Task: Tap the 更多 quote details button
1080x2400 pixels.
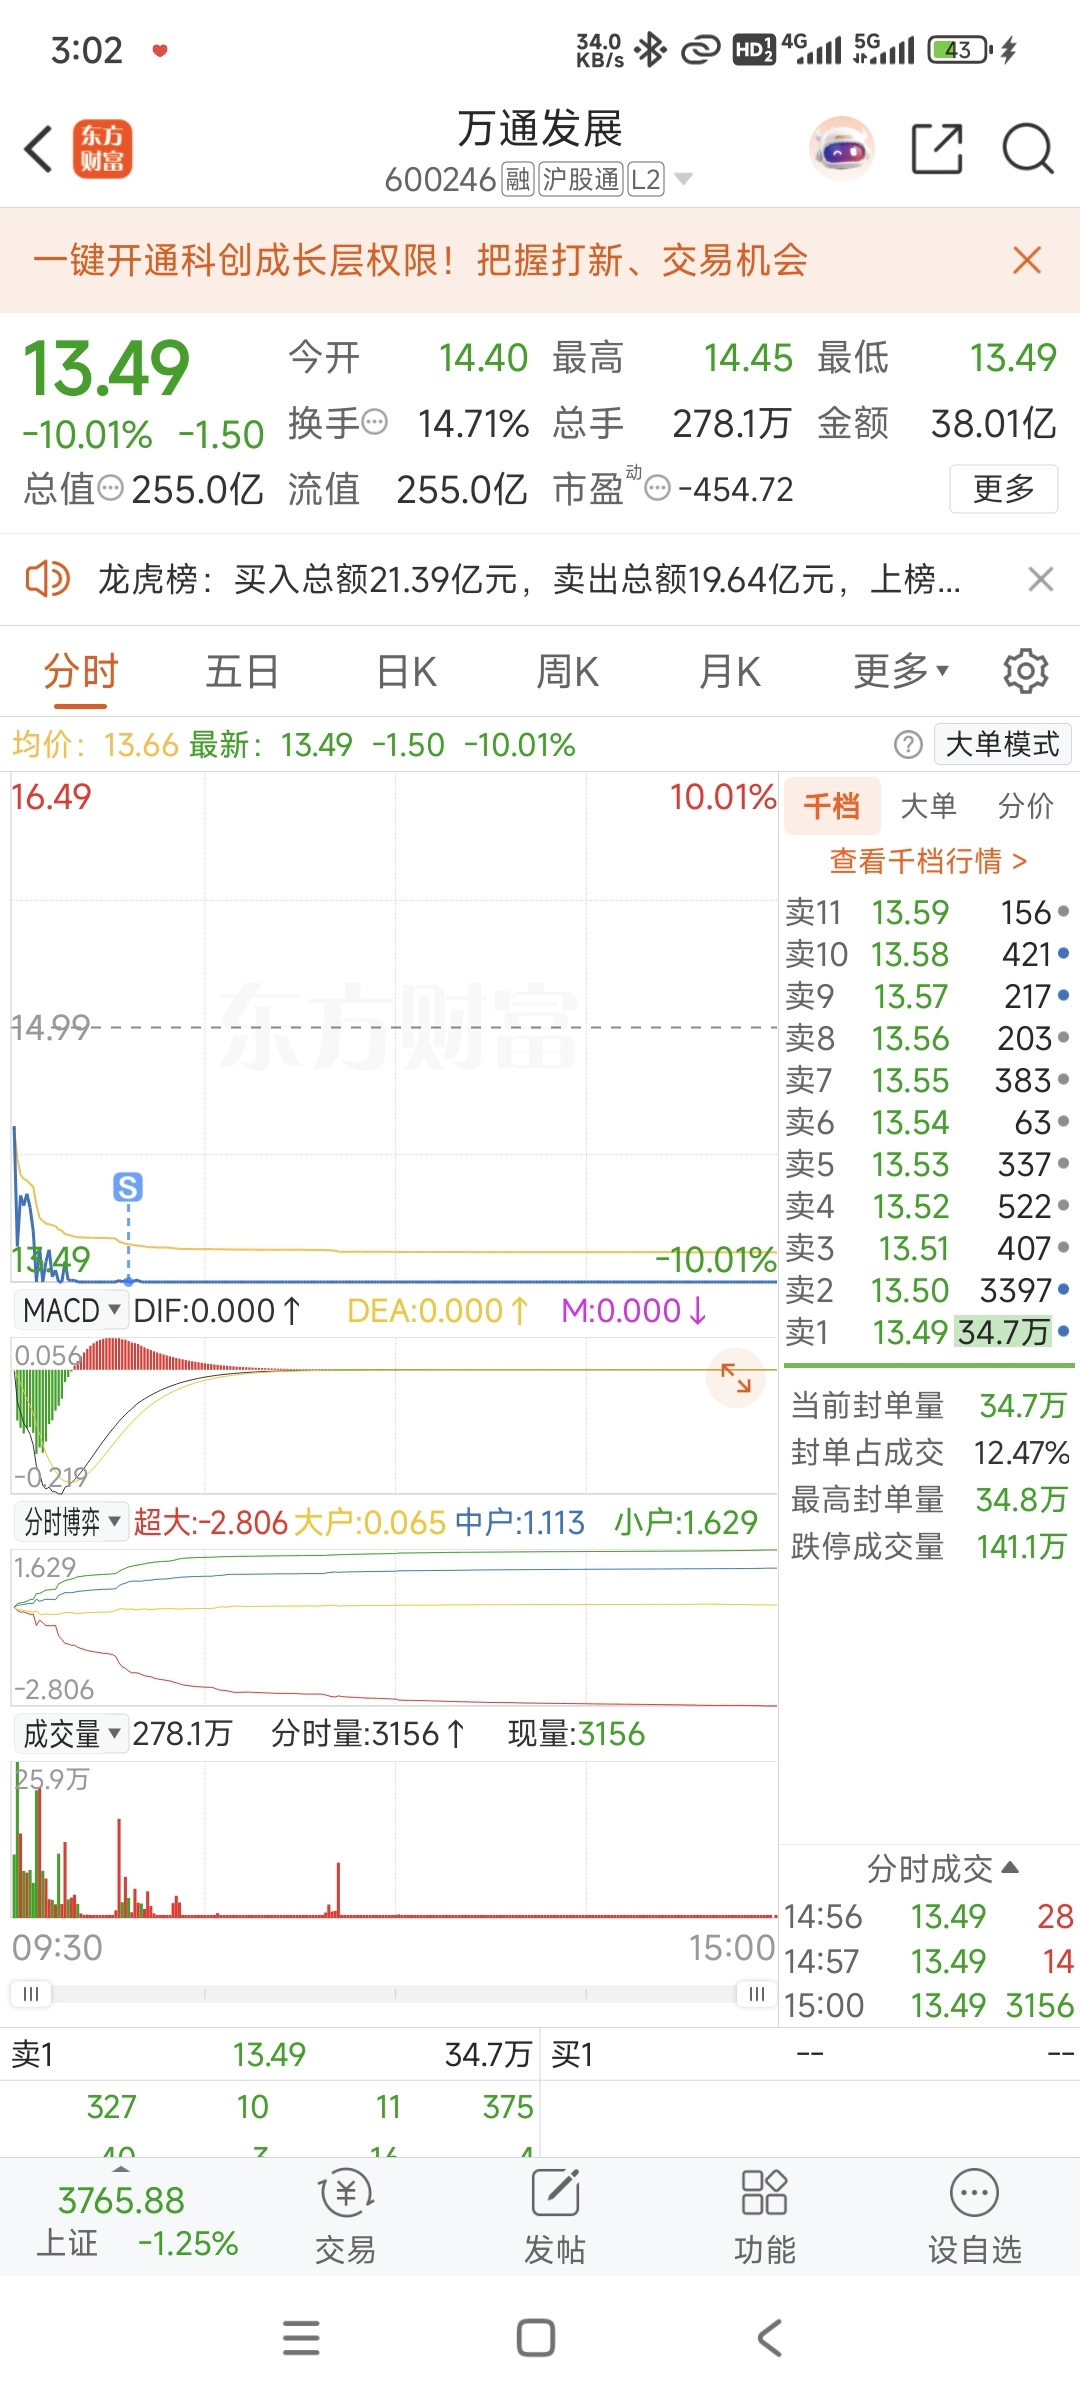Action: (x=1003, y=489)
